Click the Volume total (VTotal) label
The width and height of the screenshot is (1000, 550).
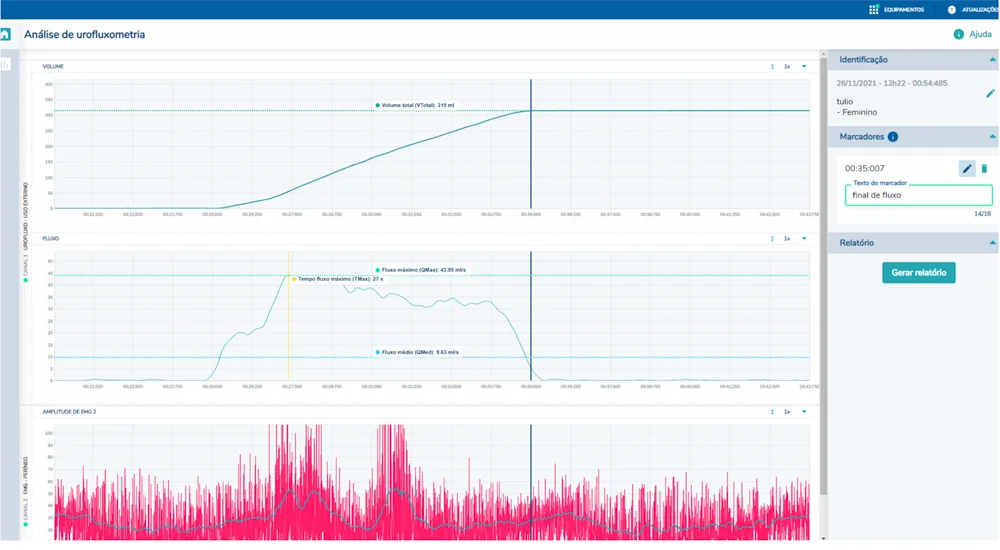[x=415, y=105]
